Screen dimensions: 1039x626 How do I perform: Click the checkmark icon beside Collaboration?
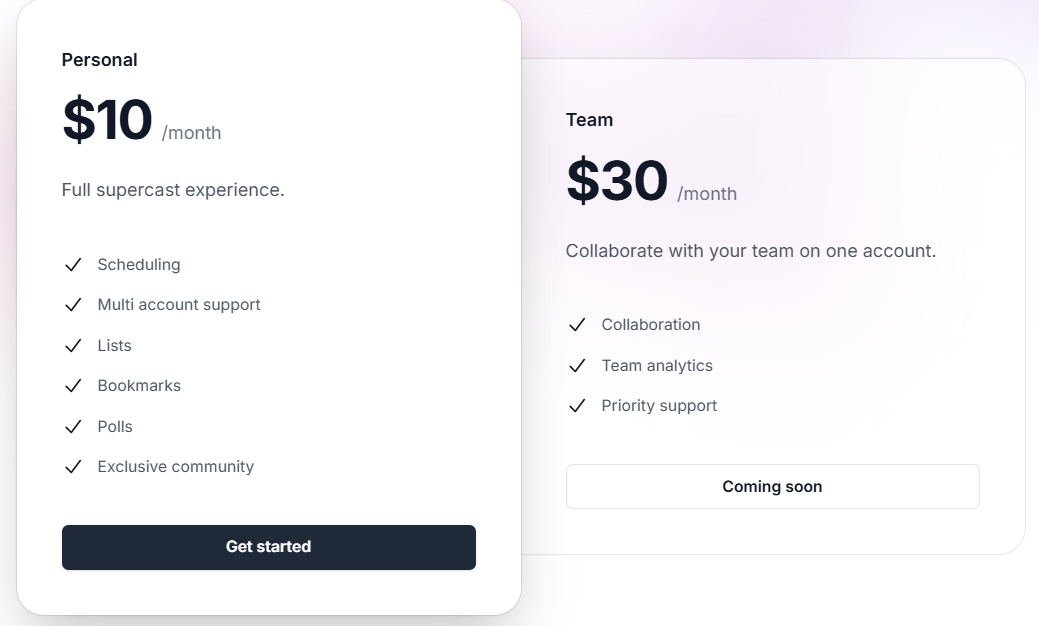[577, 325]
